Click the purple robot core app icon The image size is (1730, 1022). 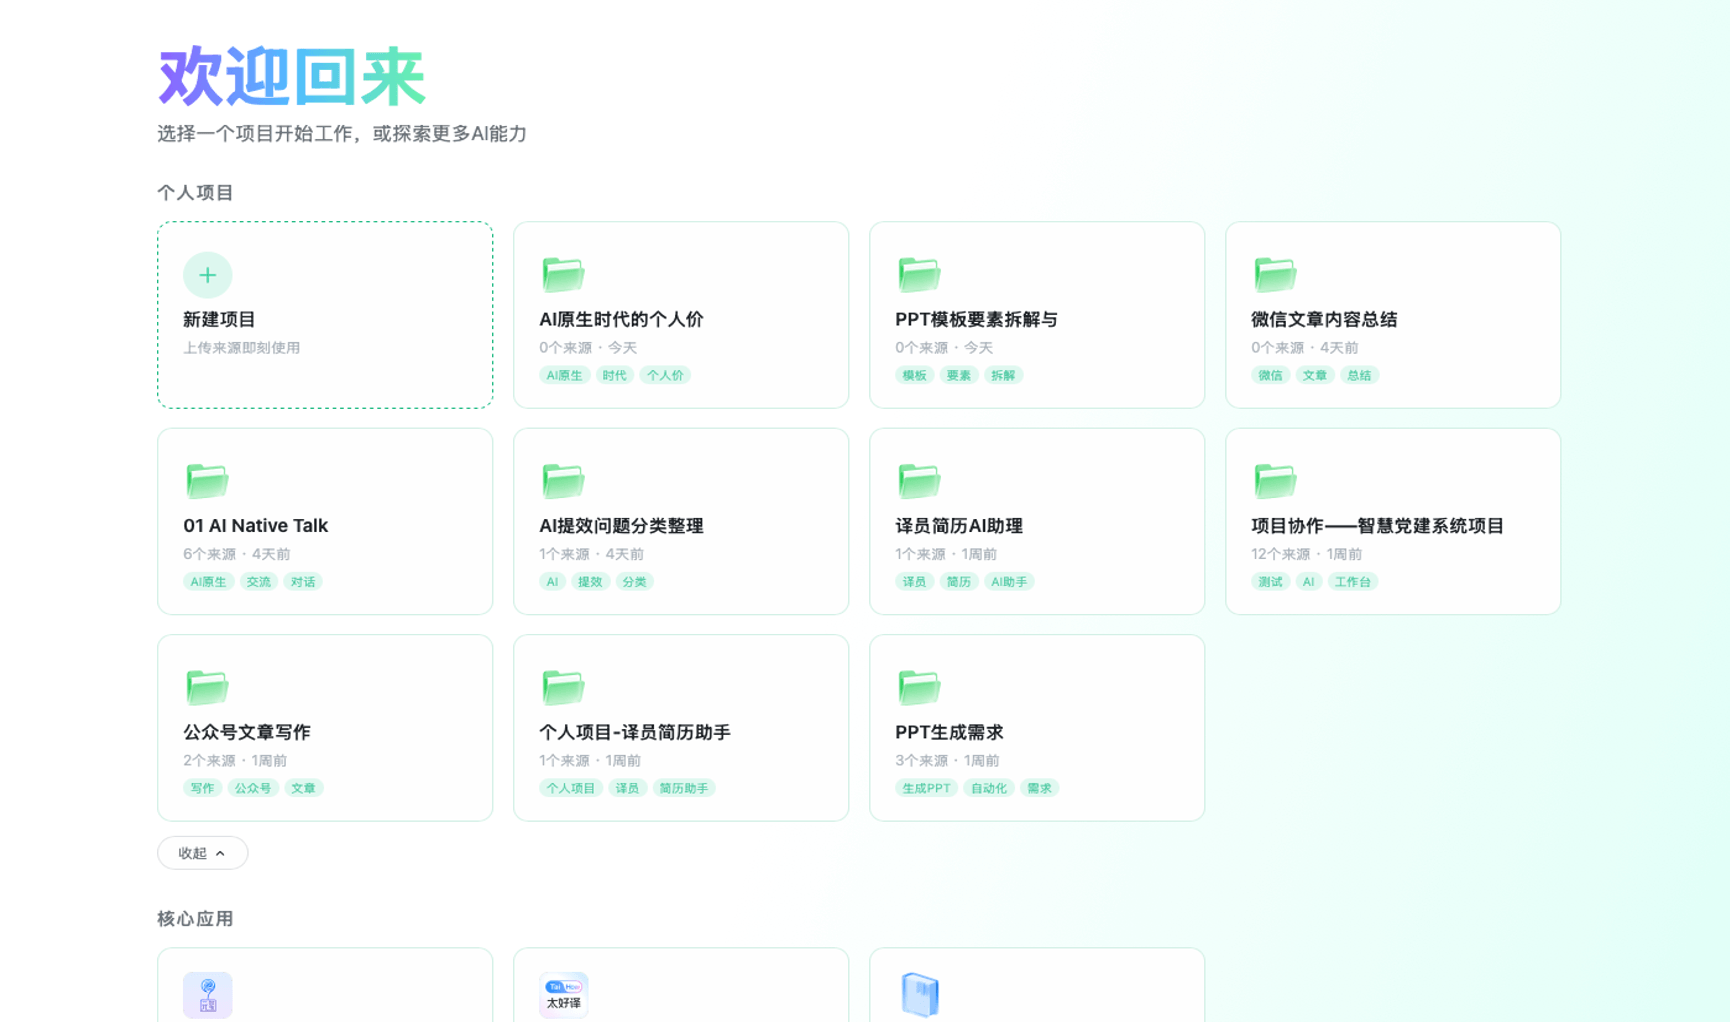click(x=207, y=995)
